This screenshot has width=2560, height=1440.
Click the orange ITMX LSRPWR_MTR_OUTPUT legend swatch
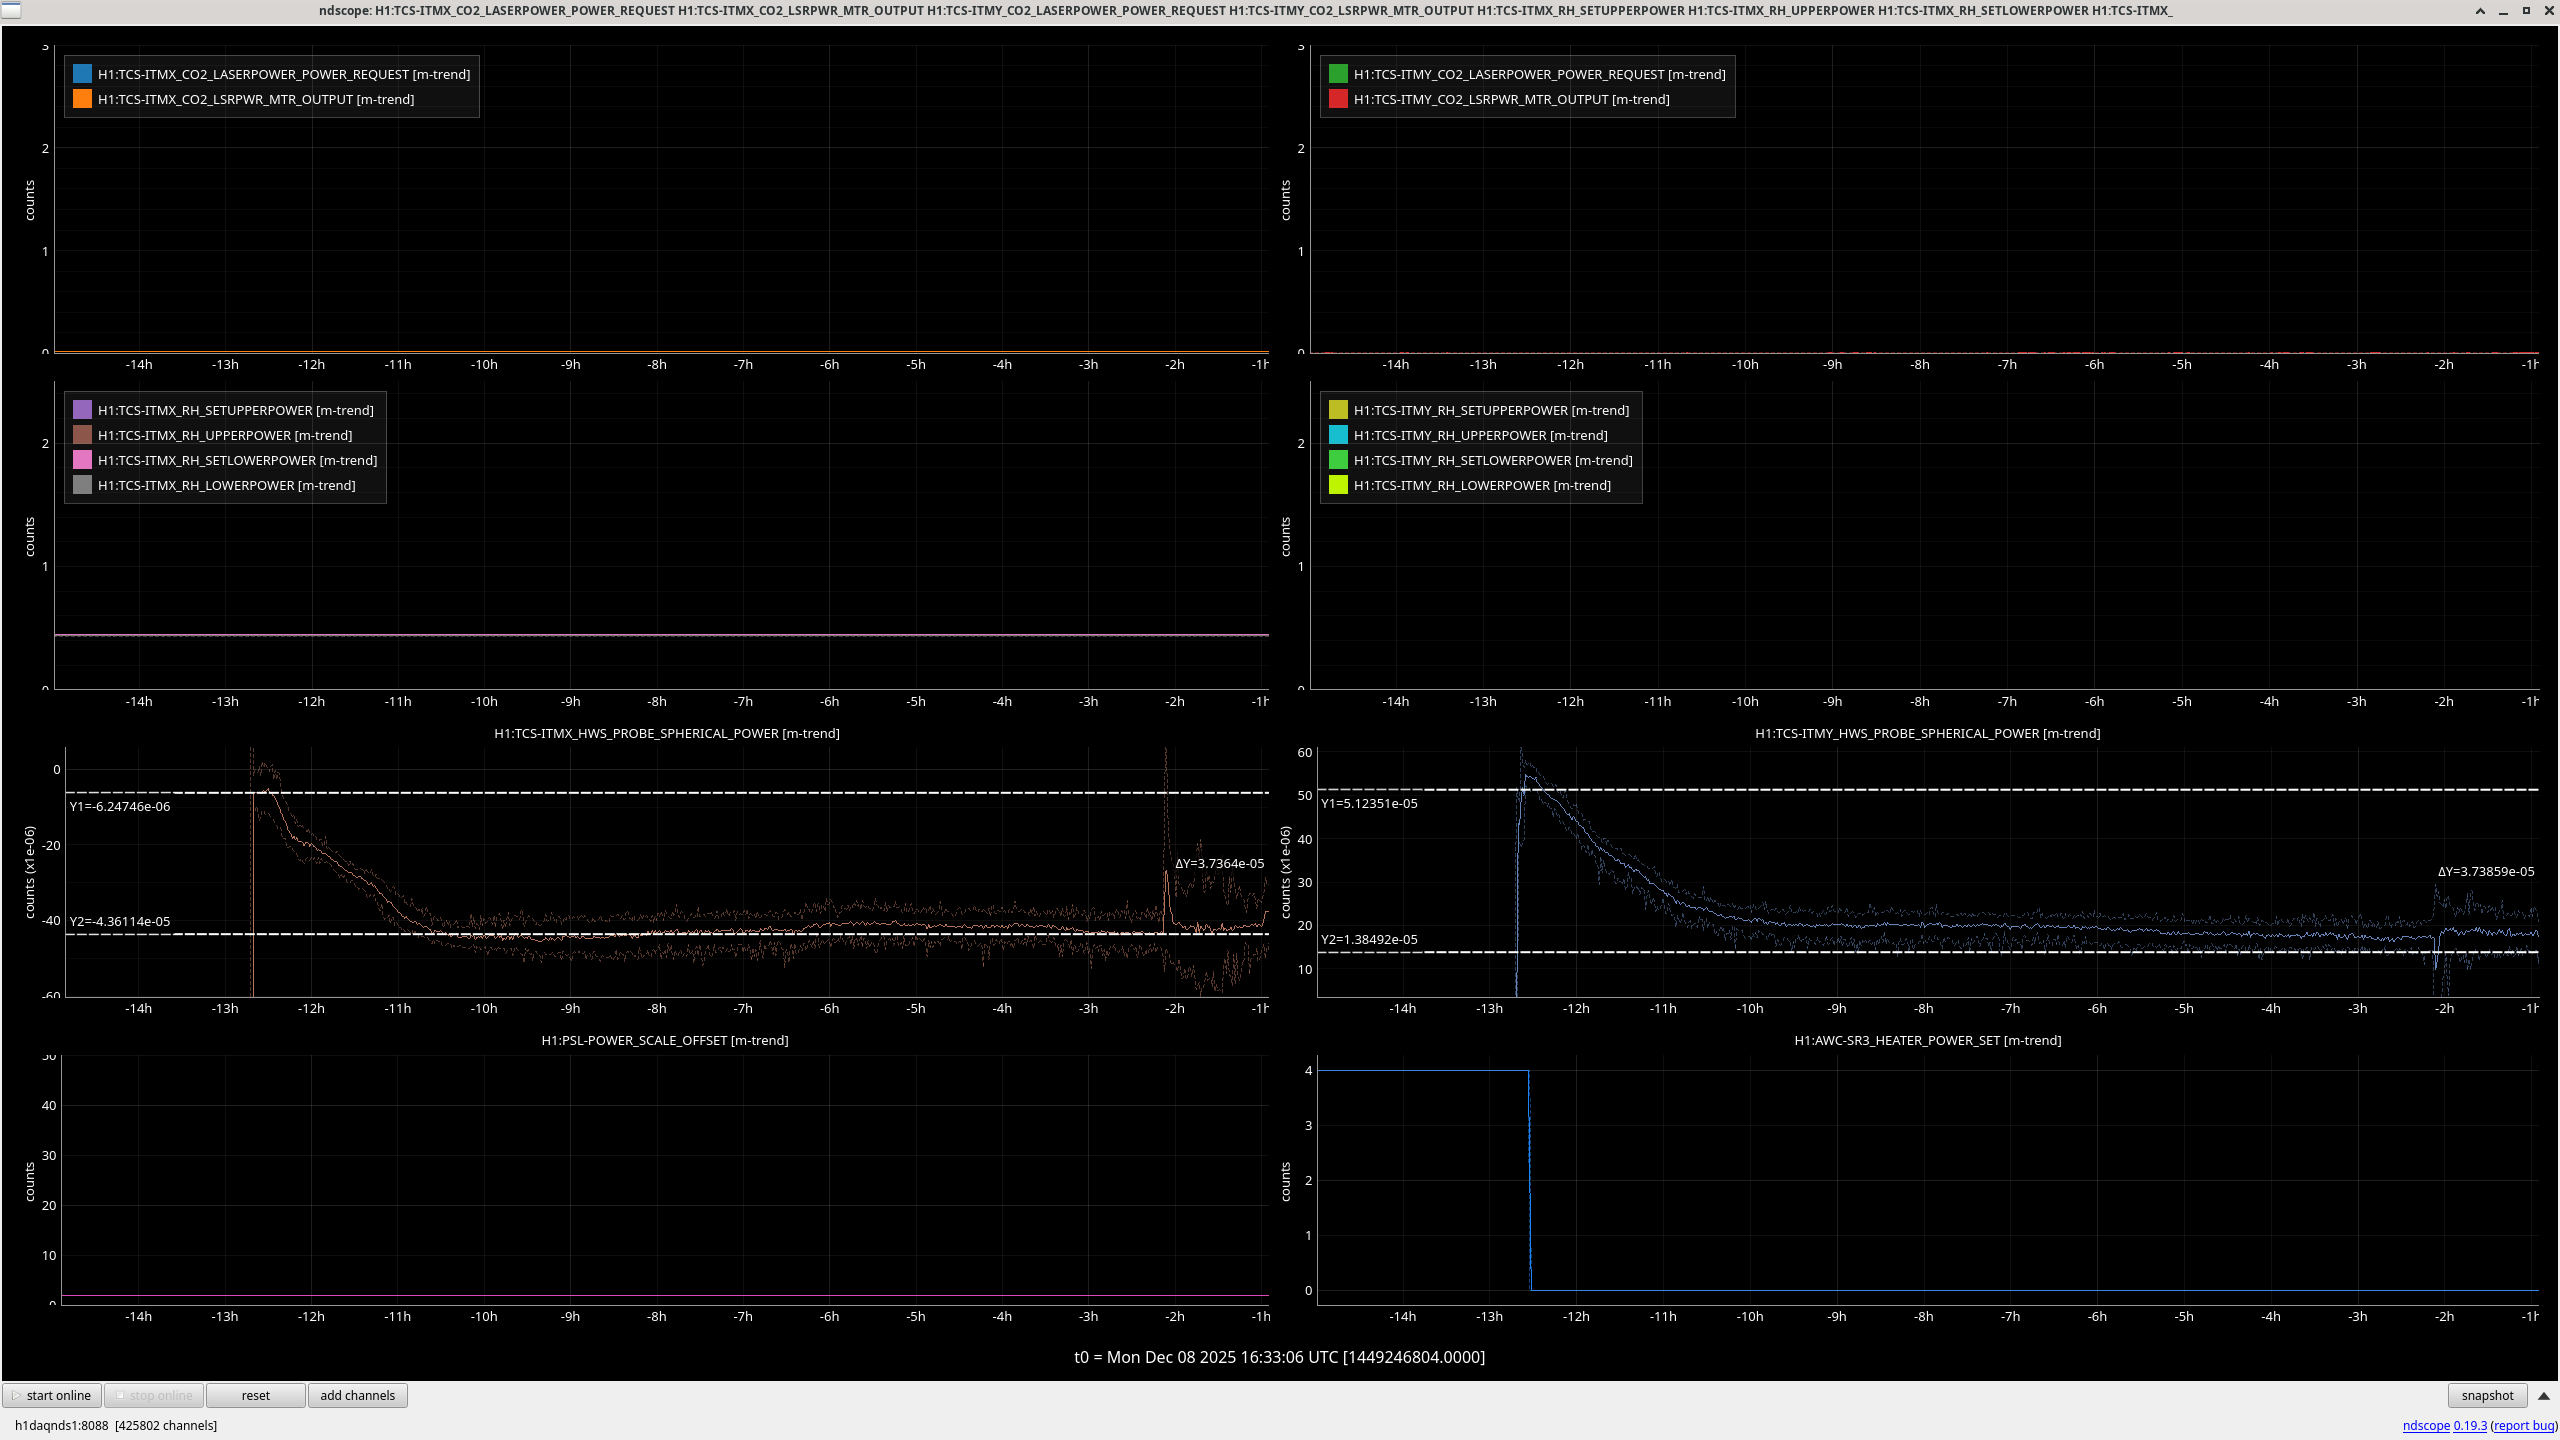coord(82,99)
